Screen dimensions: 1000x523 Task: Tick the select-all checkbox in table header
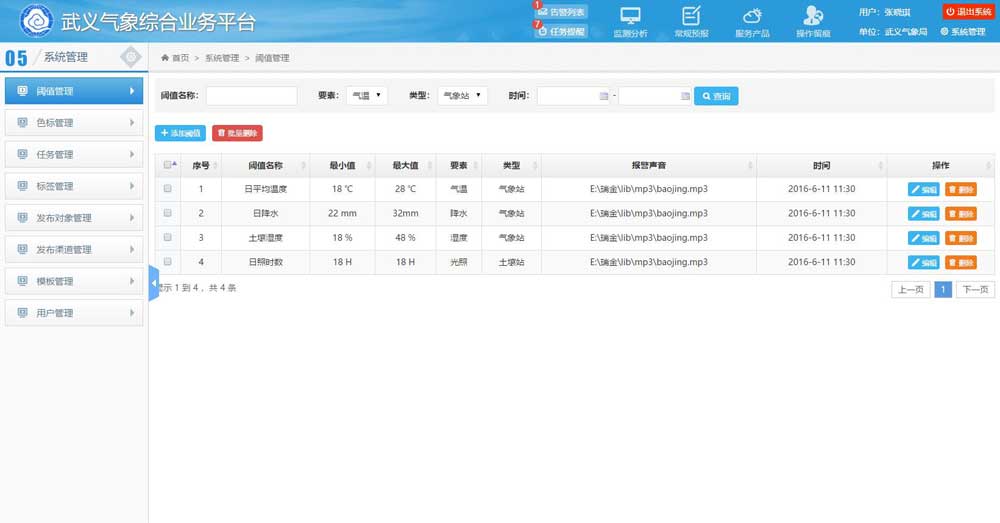[167, 165]
